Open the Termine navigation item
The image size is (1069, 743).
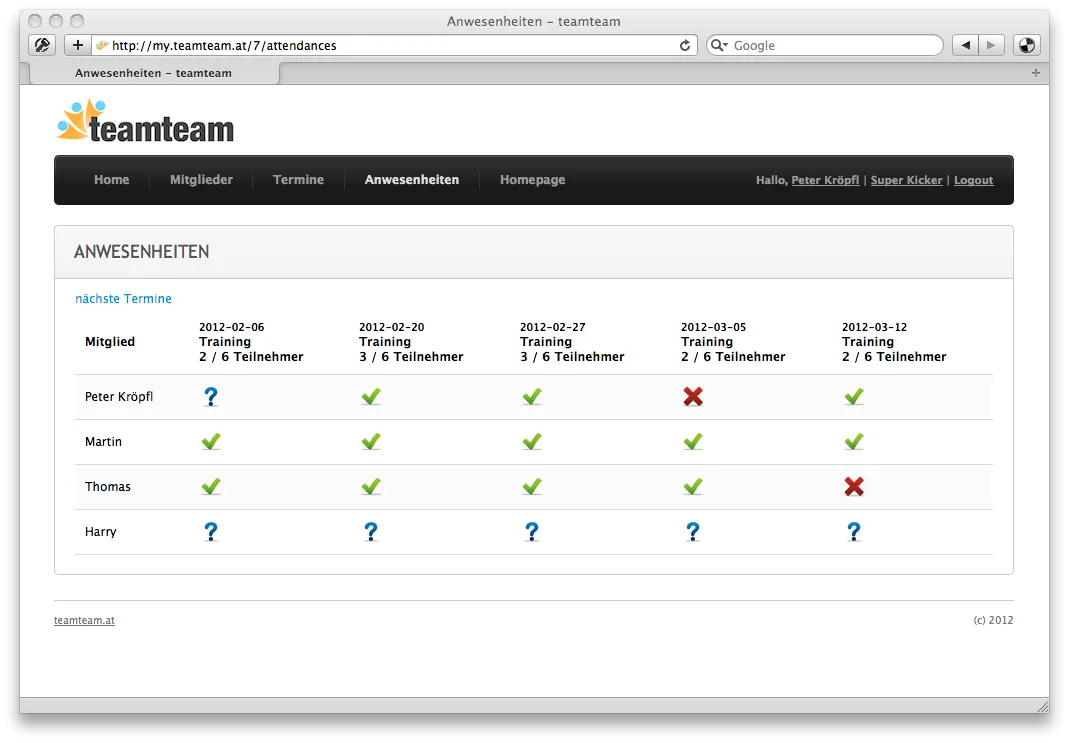pyautogui.click(x=297, y=180)
